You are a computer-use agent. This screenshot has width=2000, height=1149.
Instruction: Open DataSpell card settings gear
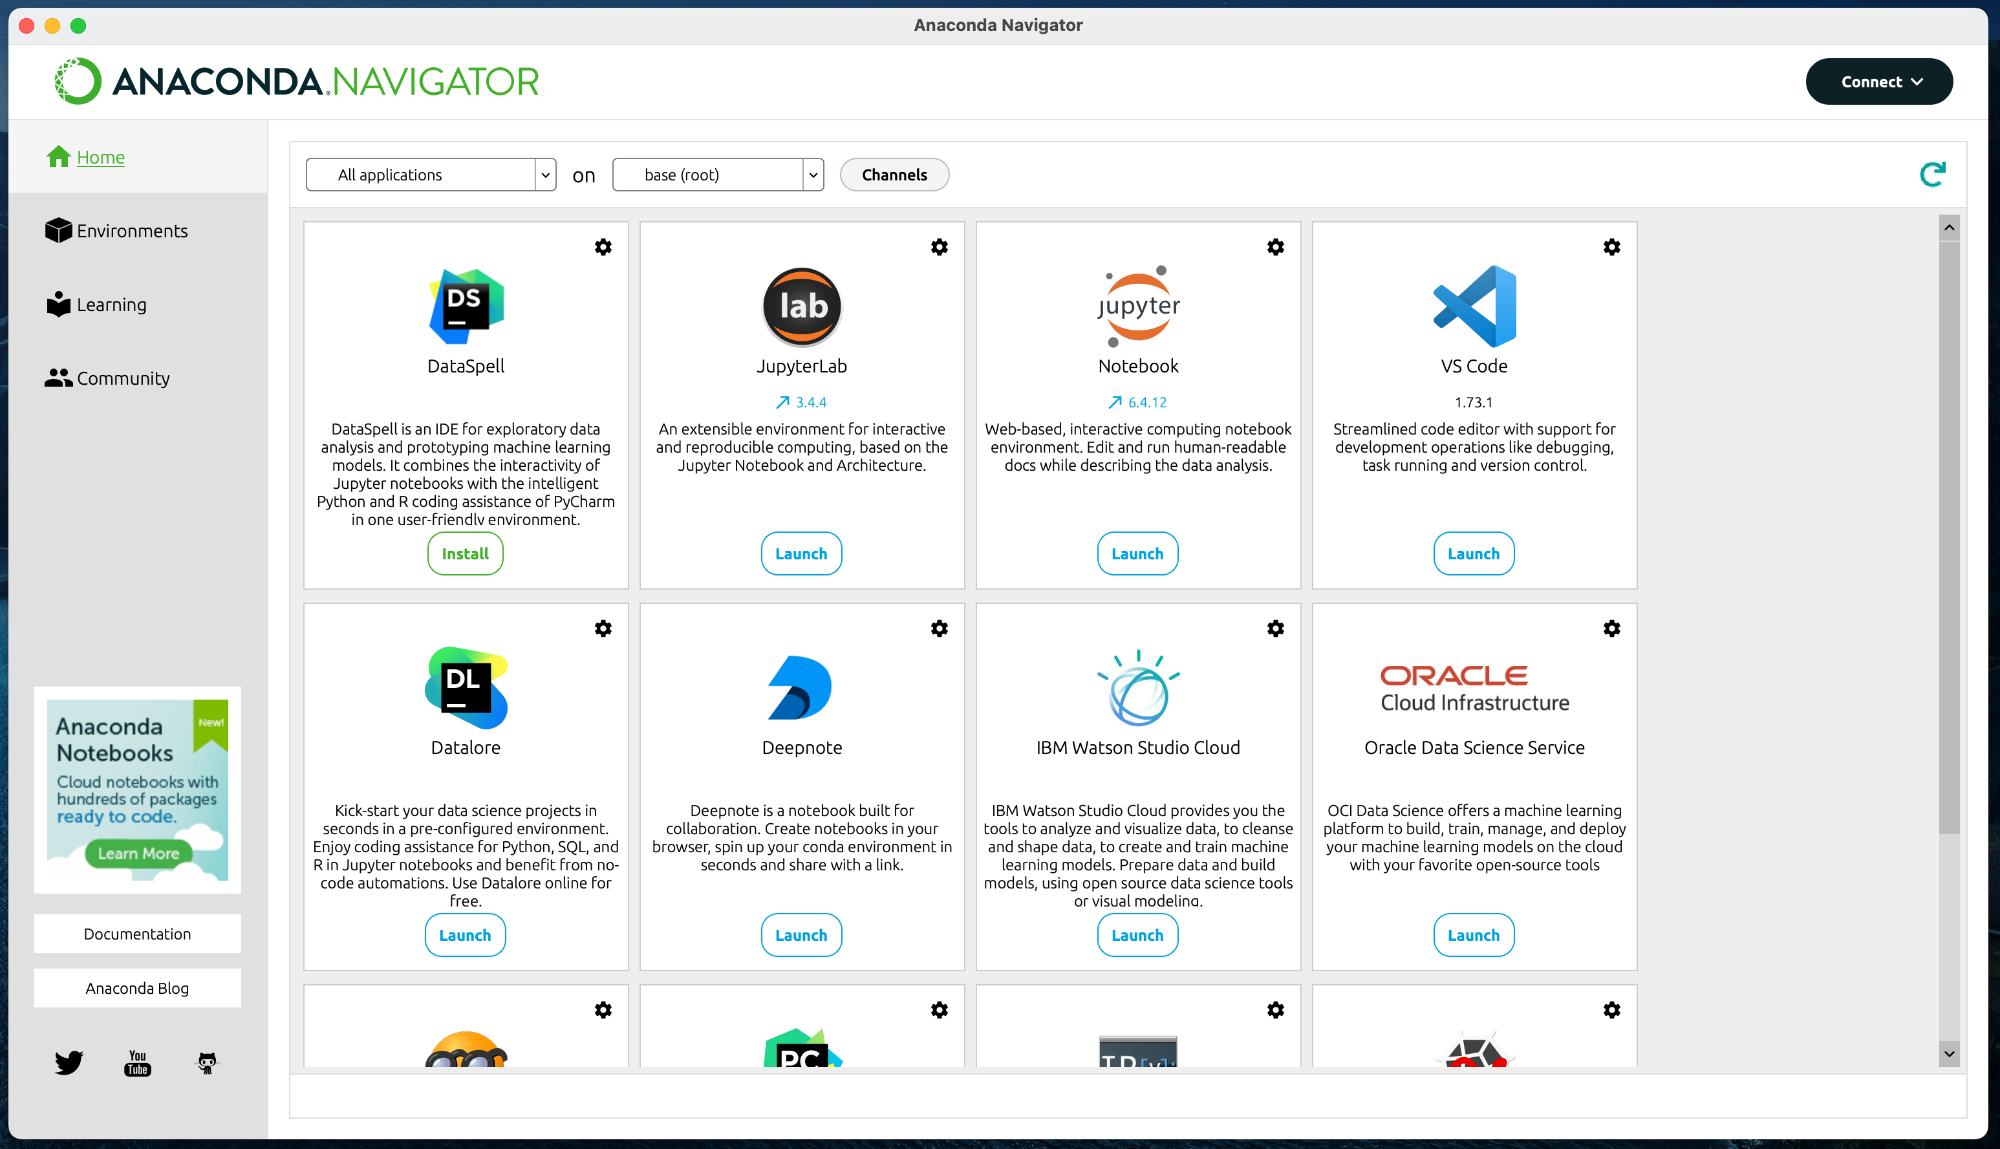point(603,247)
